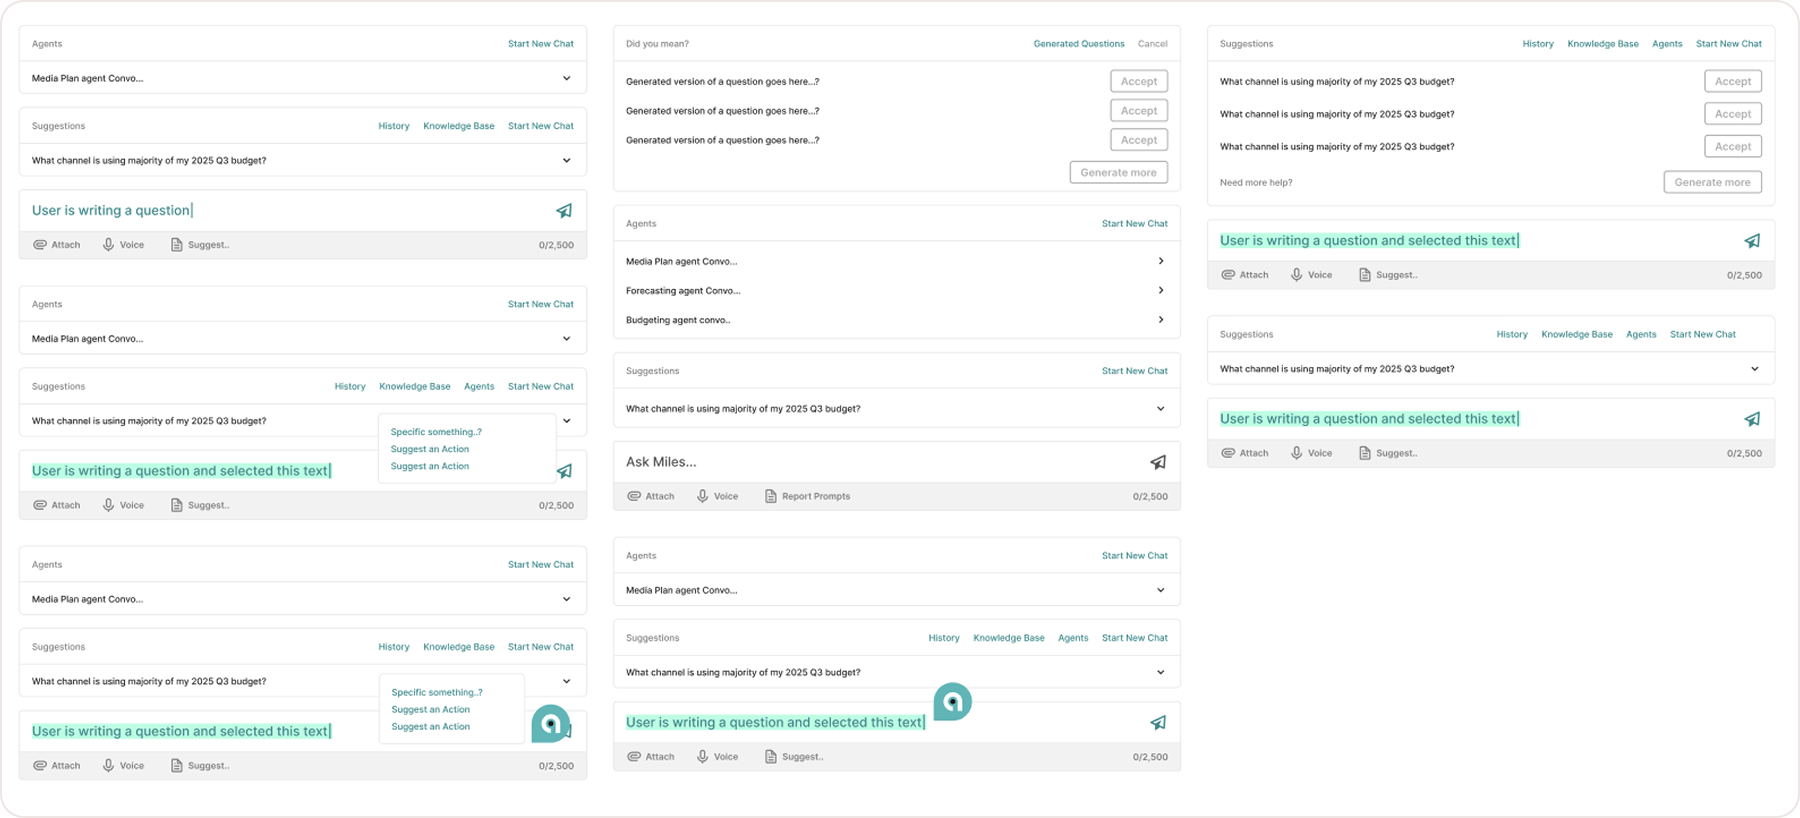
Task: Click Miles avatar bubble below Media Plan agent dropdown
Action: [x=952, y=701]
